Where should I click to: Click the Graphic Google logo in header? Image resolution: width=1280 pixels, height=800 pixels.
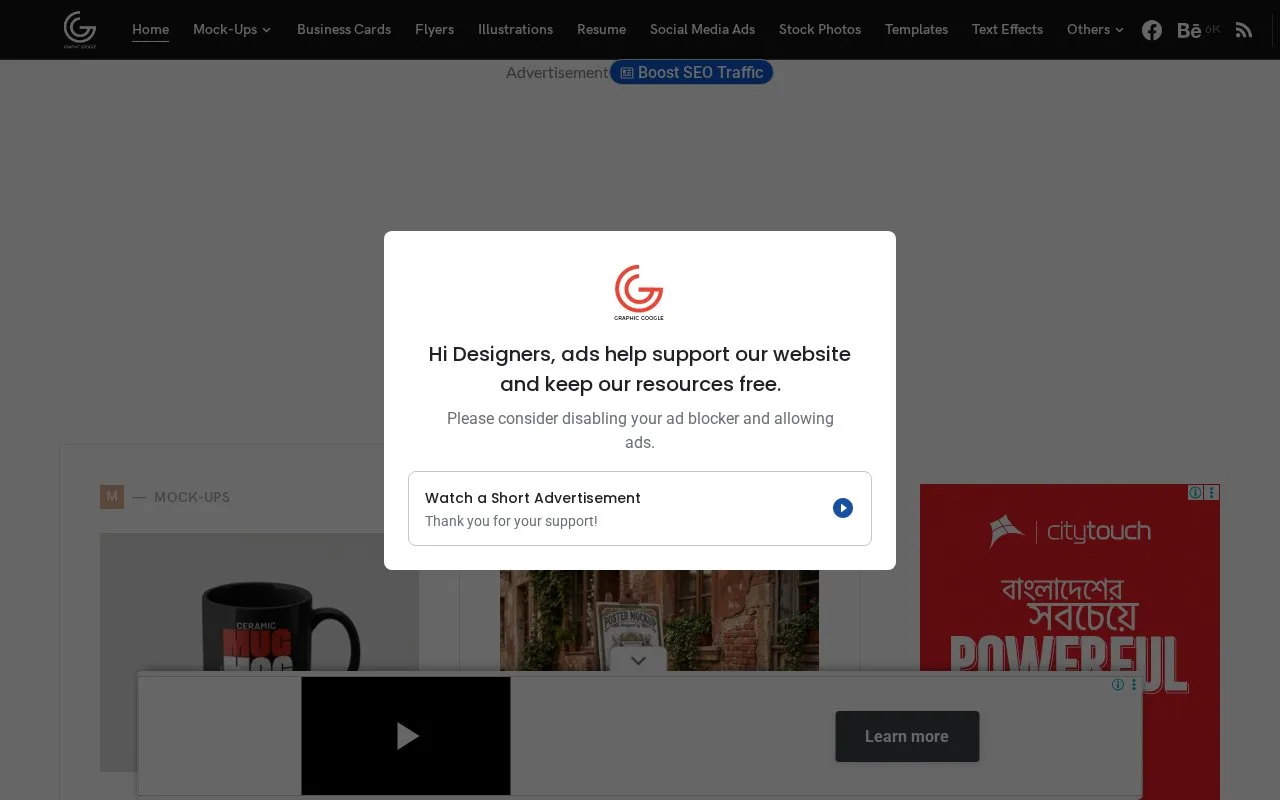pyautogui.click(x=80, y=29)
